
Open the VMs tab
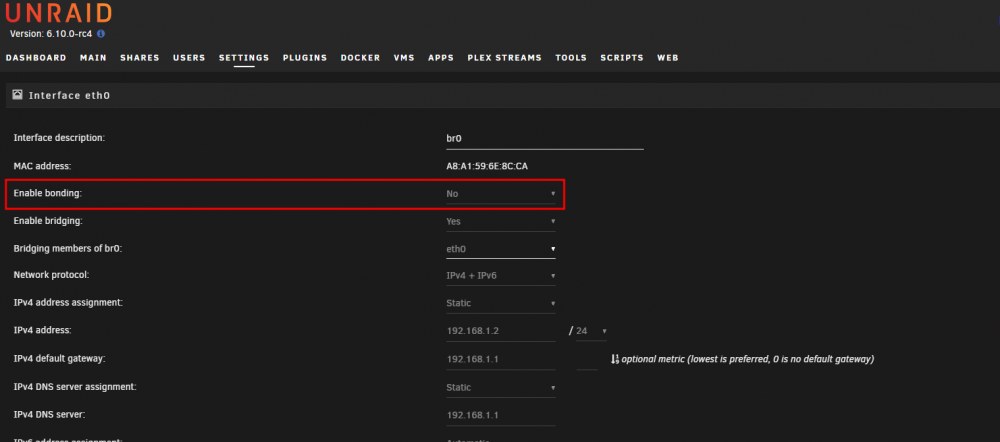(404, 57)
